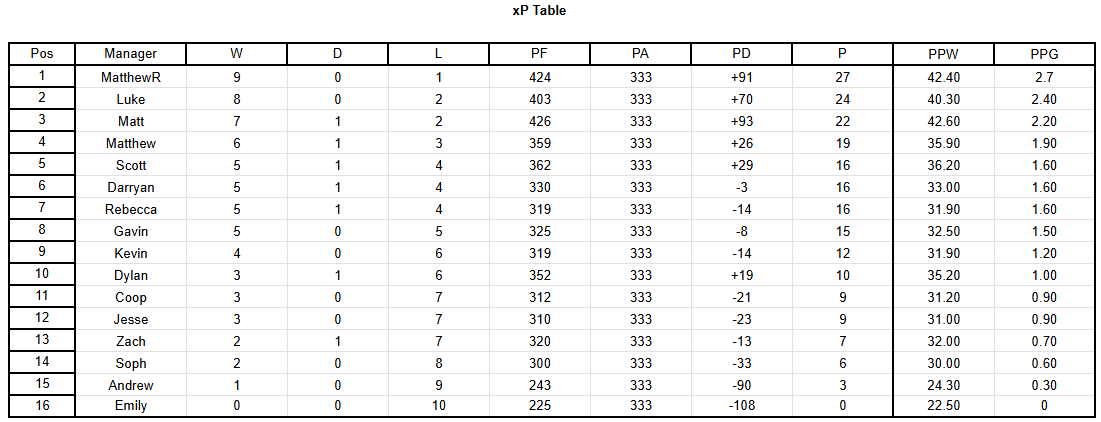Select Soph's PPW value 30.00
Screen dimensions: 1101x422
click(x=944, y=363)
